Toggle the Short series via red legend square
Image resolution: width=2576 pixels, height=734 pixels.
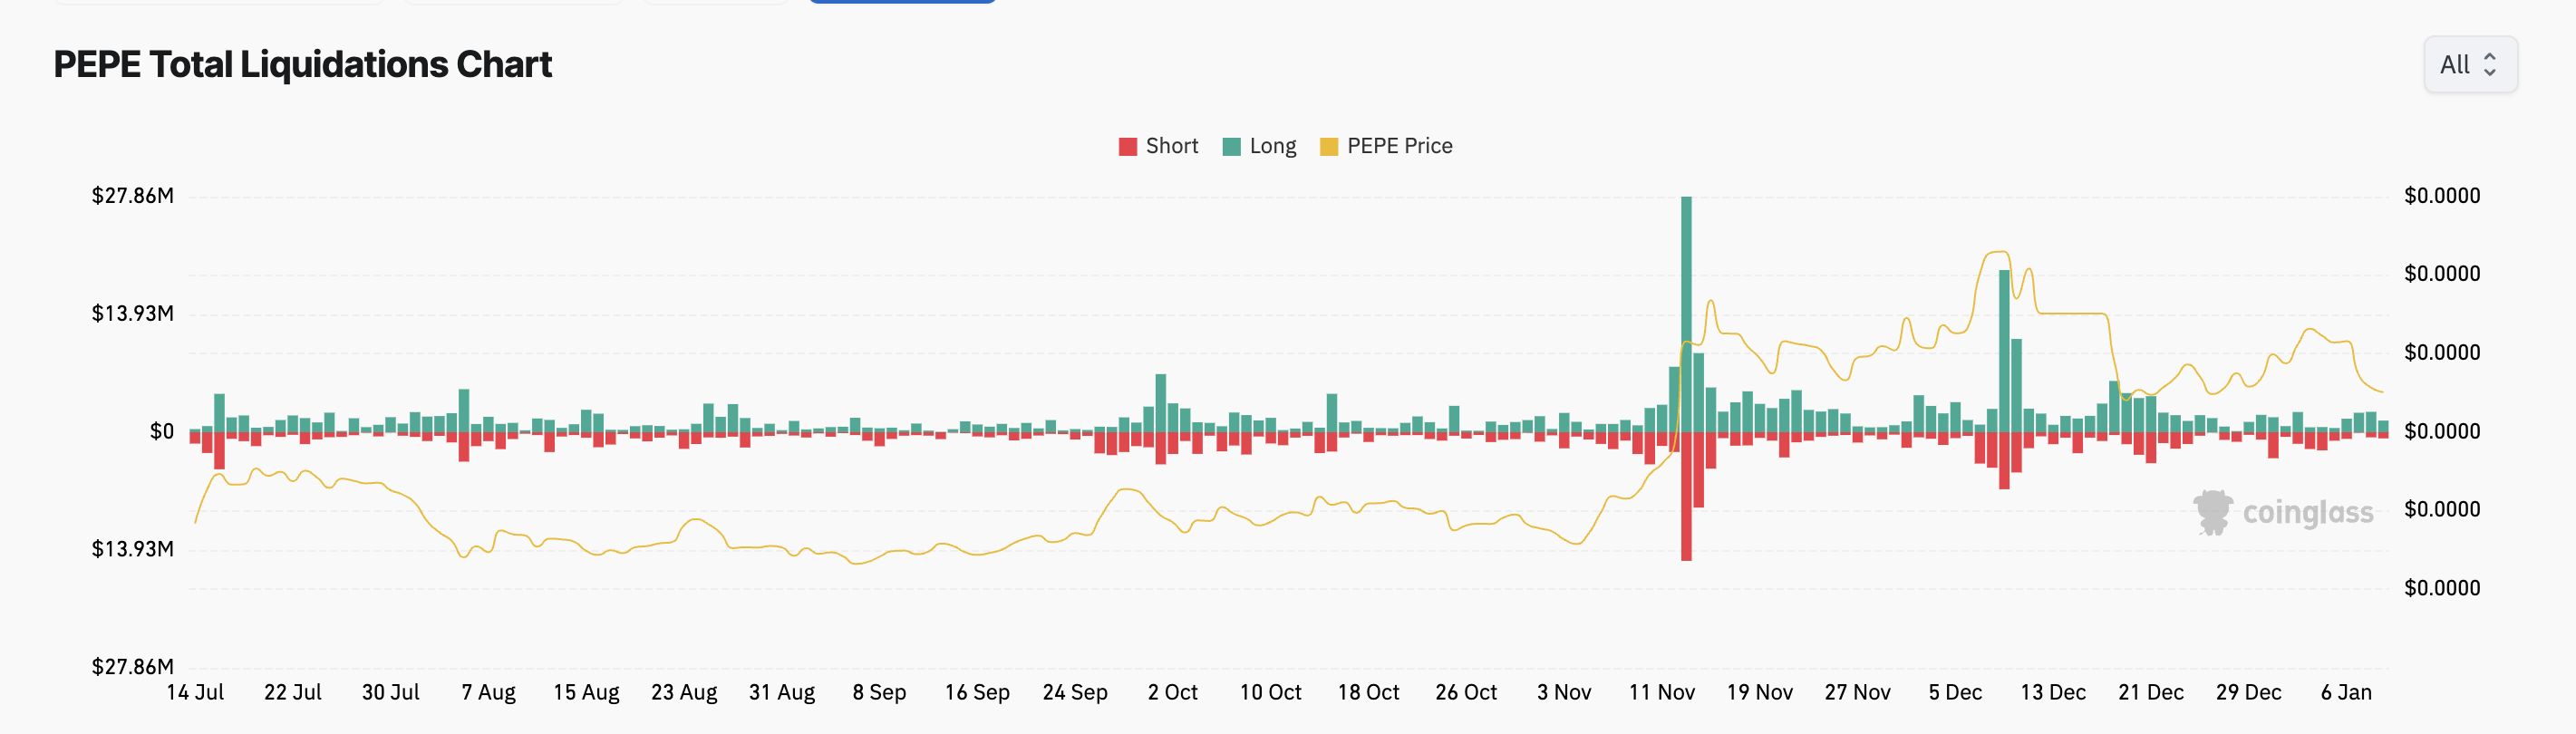coord(1127,147)
